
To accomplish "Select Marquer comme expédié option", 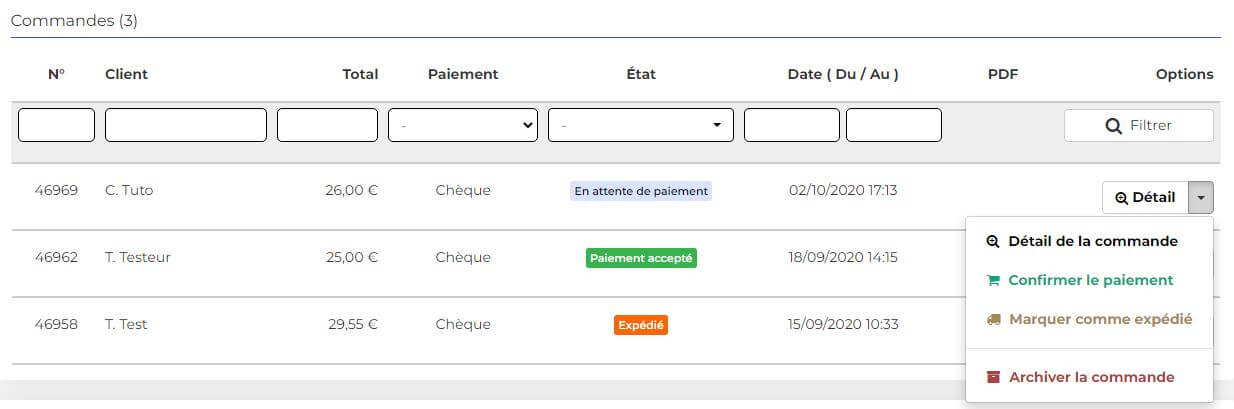I will click(x=1089, y=319).
